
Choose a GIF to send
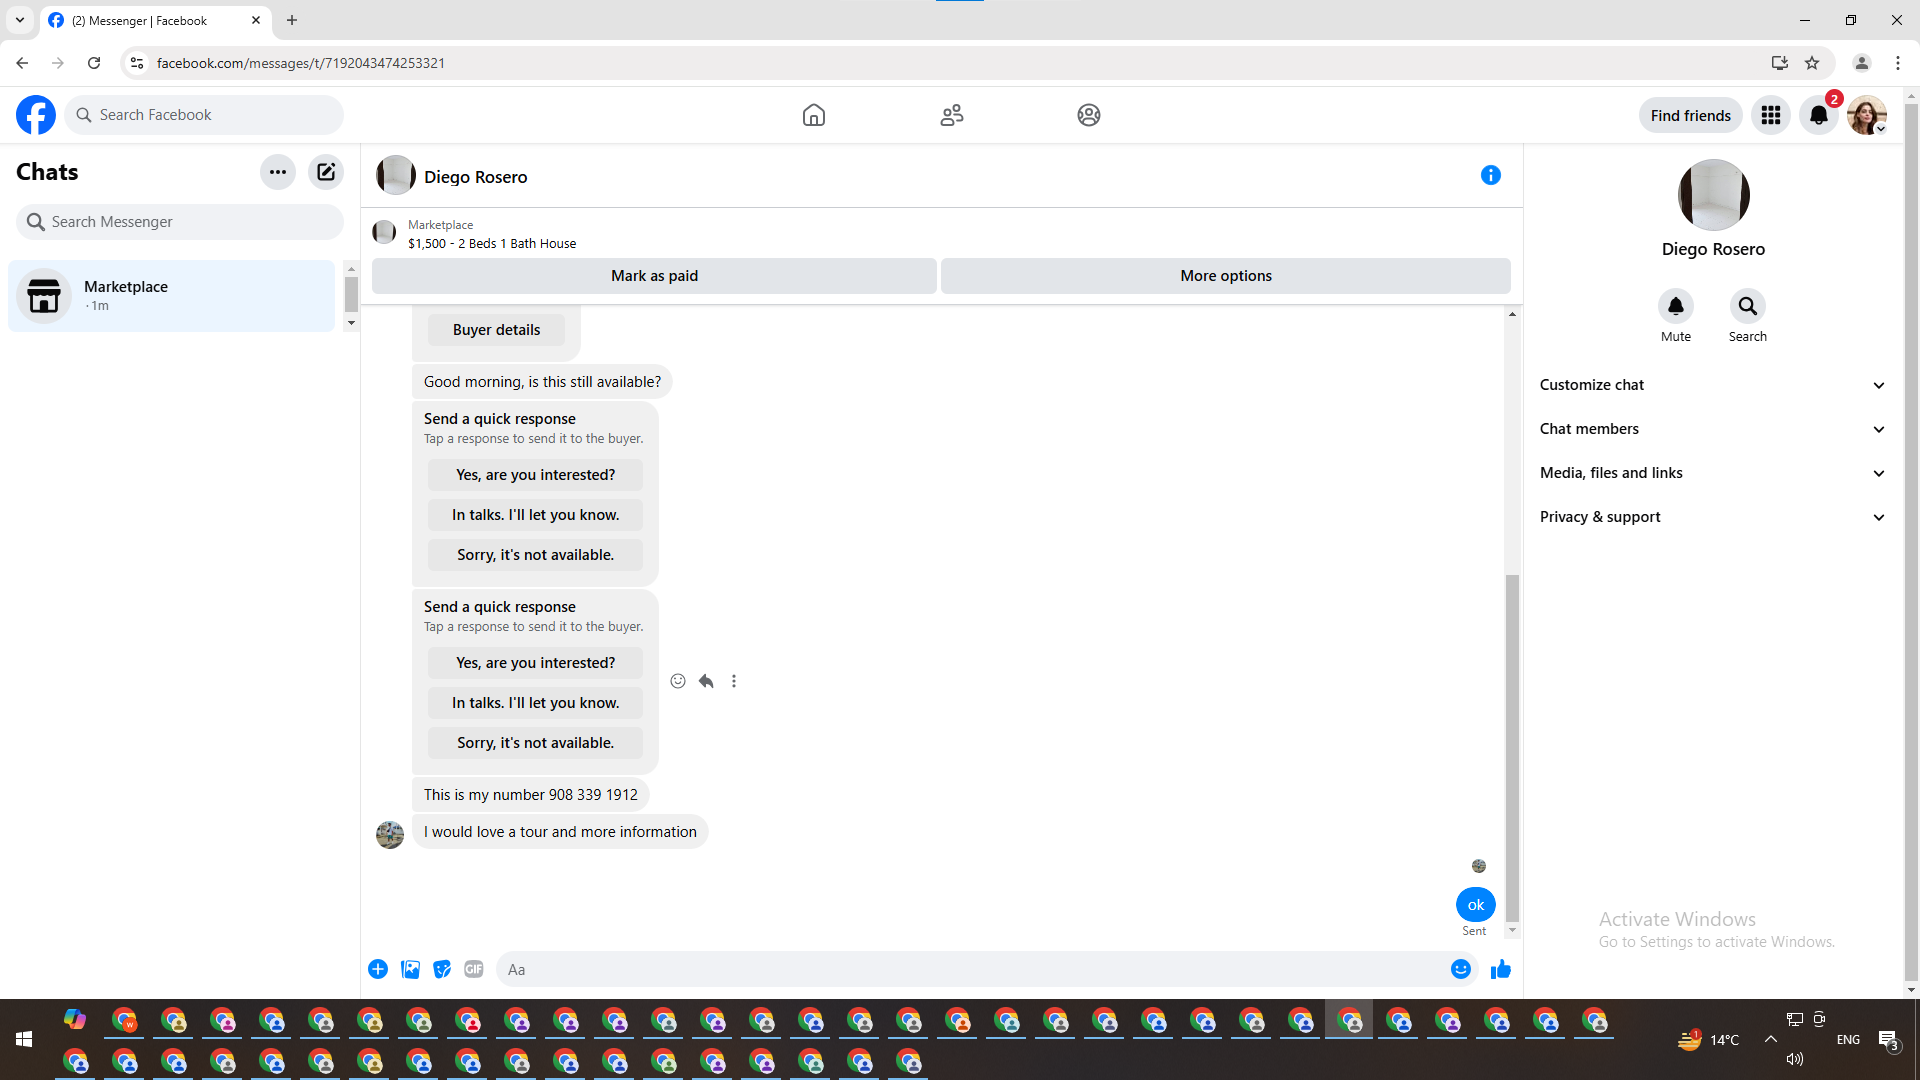[x=474, y=969]
